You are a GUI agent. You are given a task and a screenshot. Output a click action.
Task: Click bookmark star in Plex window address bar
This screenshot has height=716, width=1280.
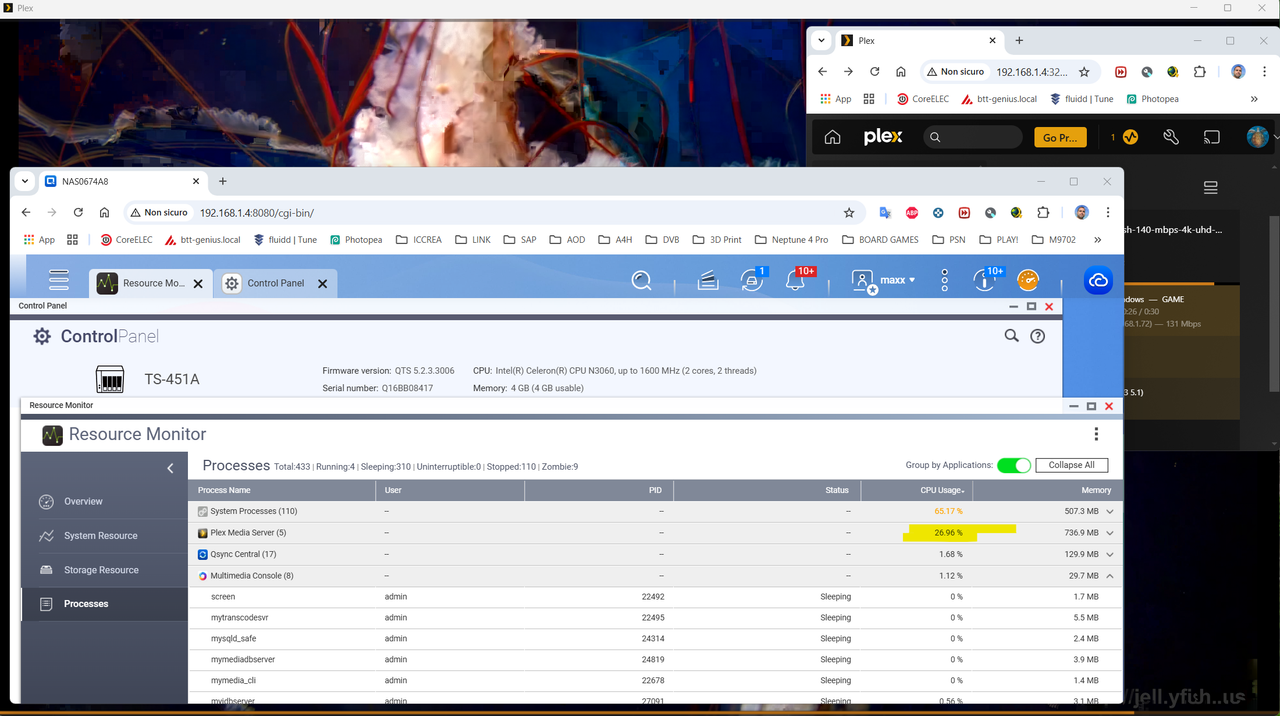(1084, 72)
